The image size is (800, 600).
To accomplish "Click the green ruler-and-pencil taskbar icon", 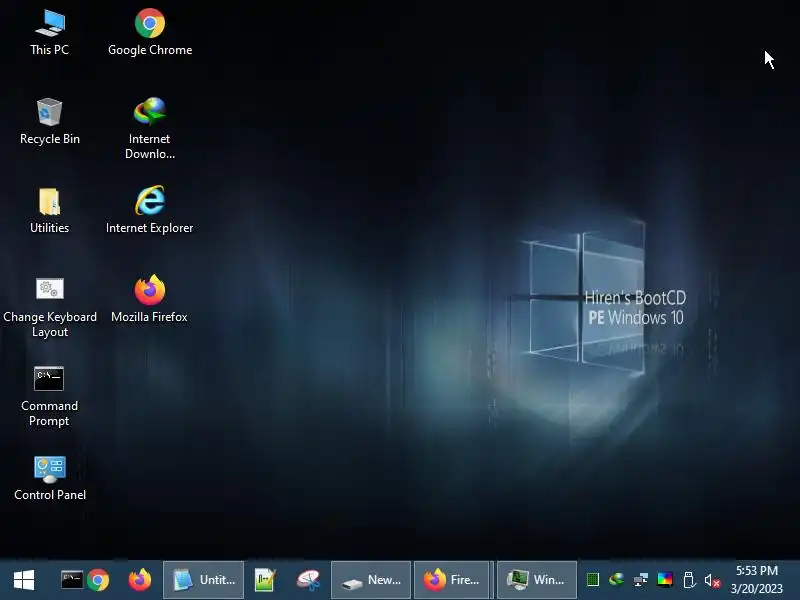I will pos(265,580).
